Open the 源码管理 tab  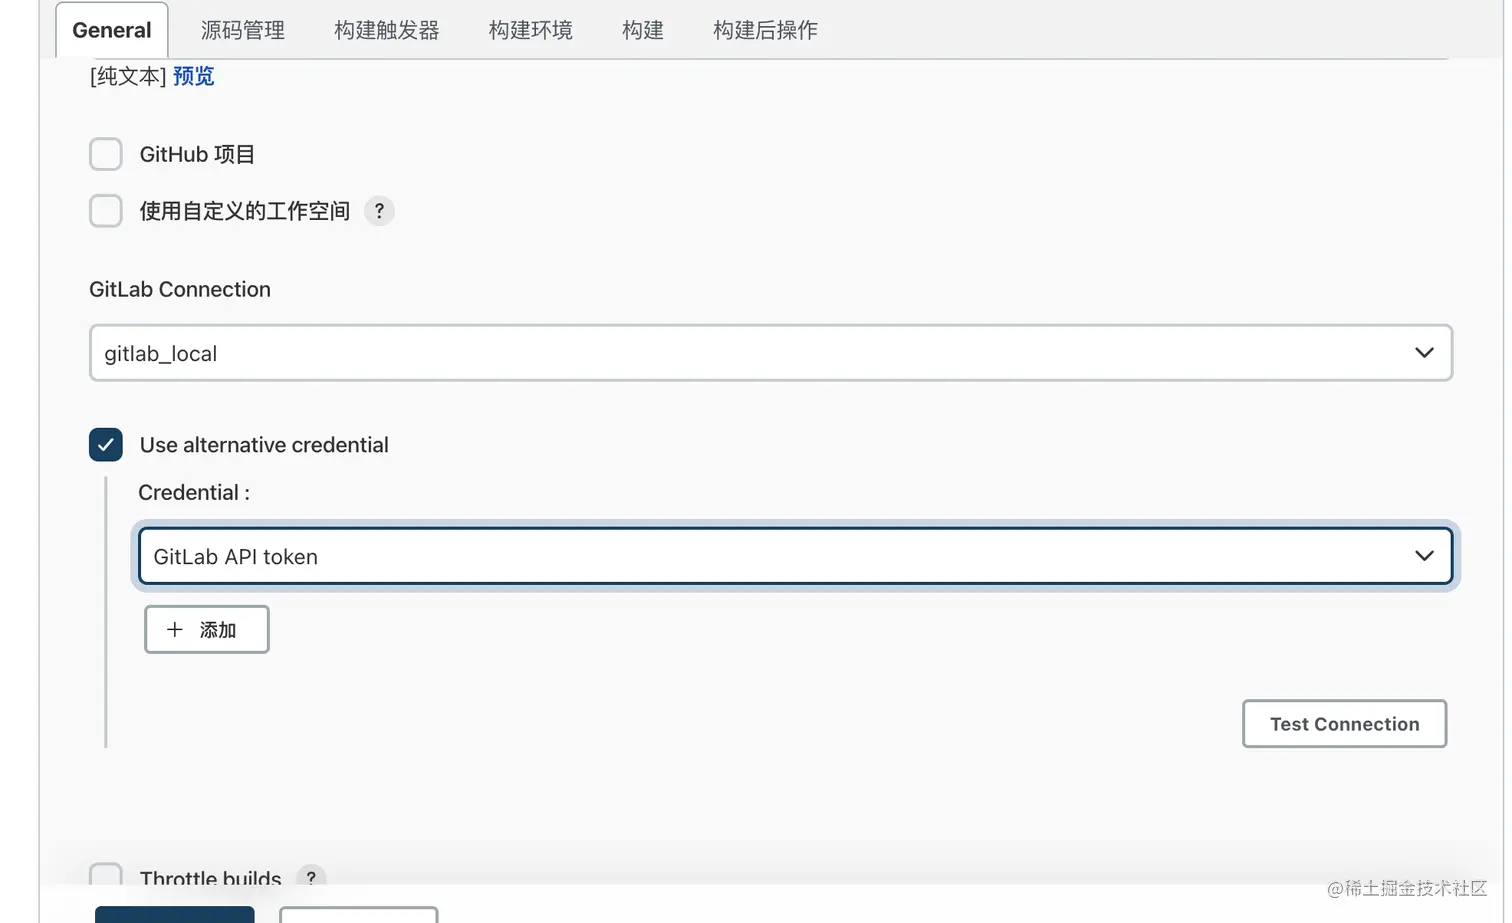(243, 30)
